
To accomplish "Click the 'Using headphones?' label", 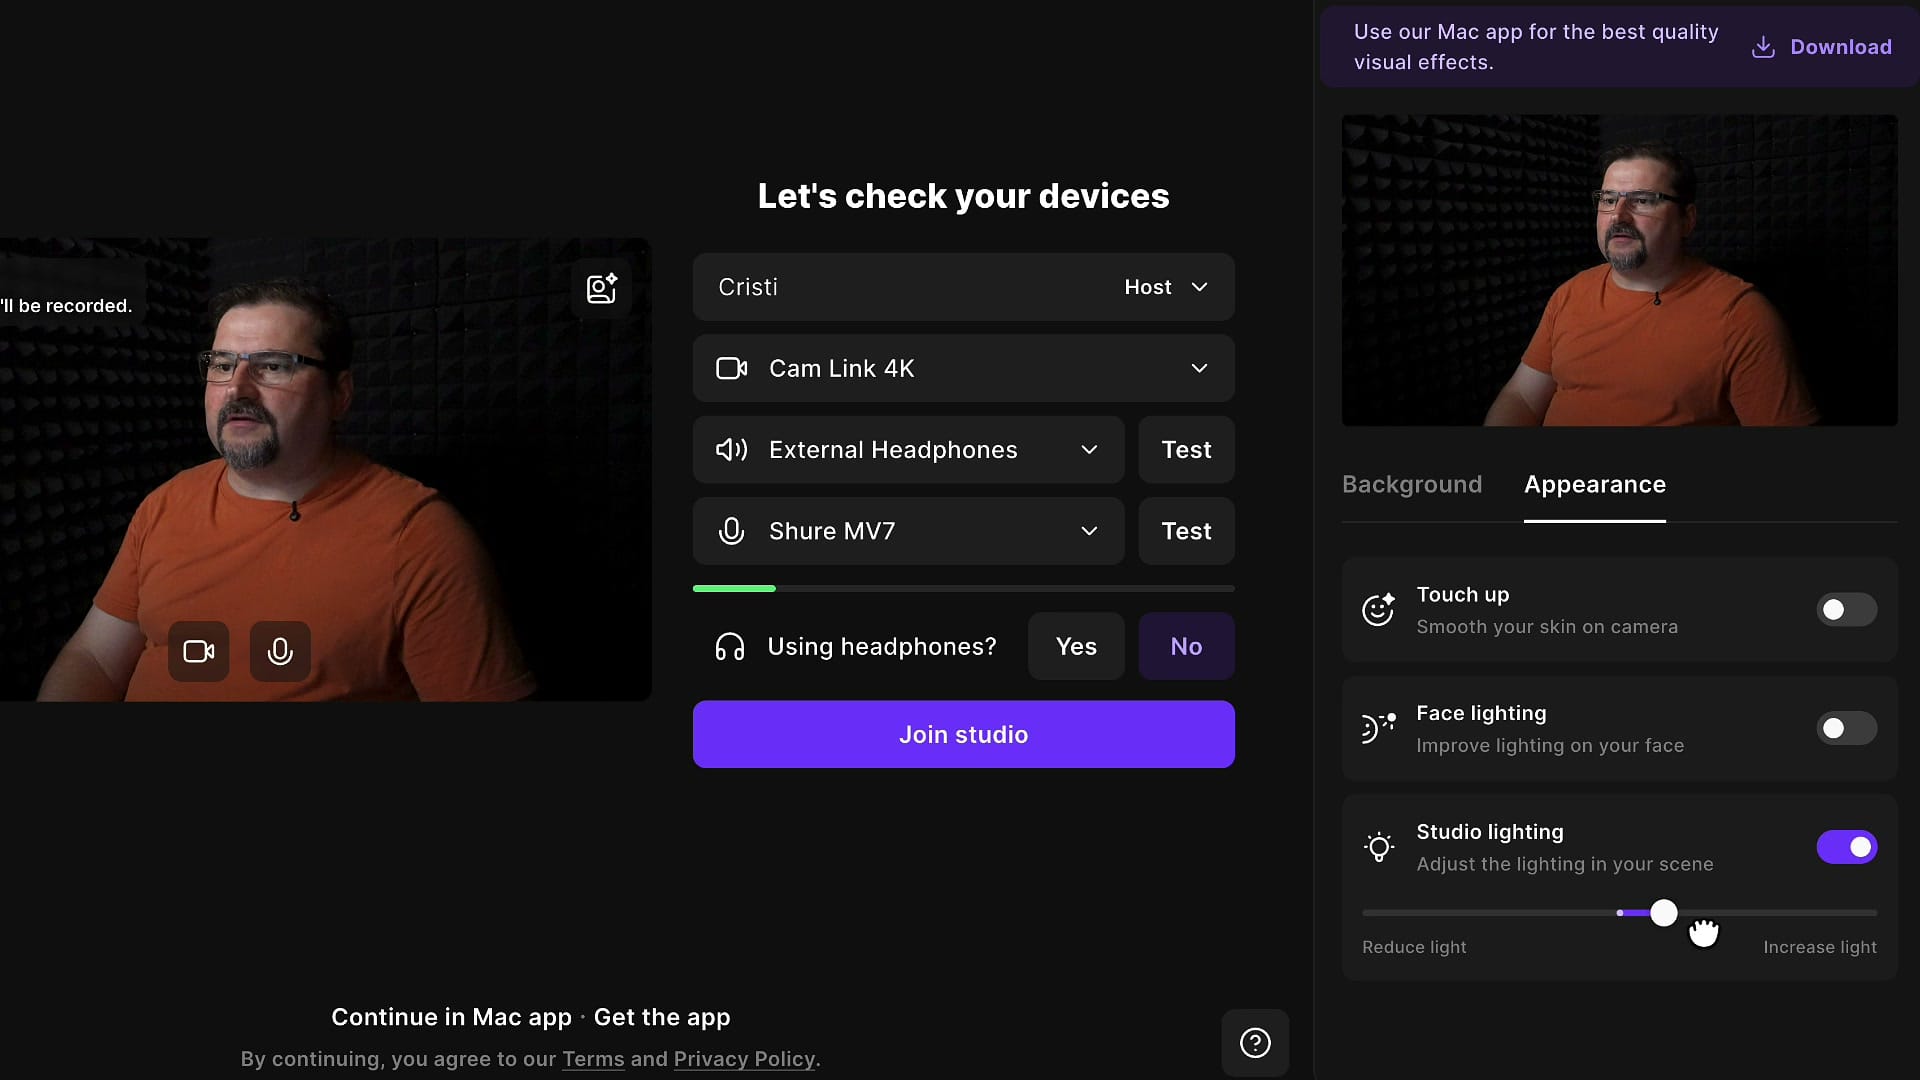I will click(x=882, y=647).
